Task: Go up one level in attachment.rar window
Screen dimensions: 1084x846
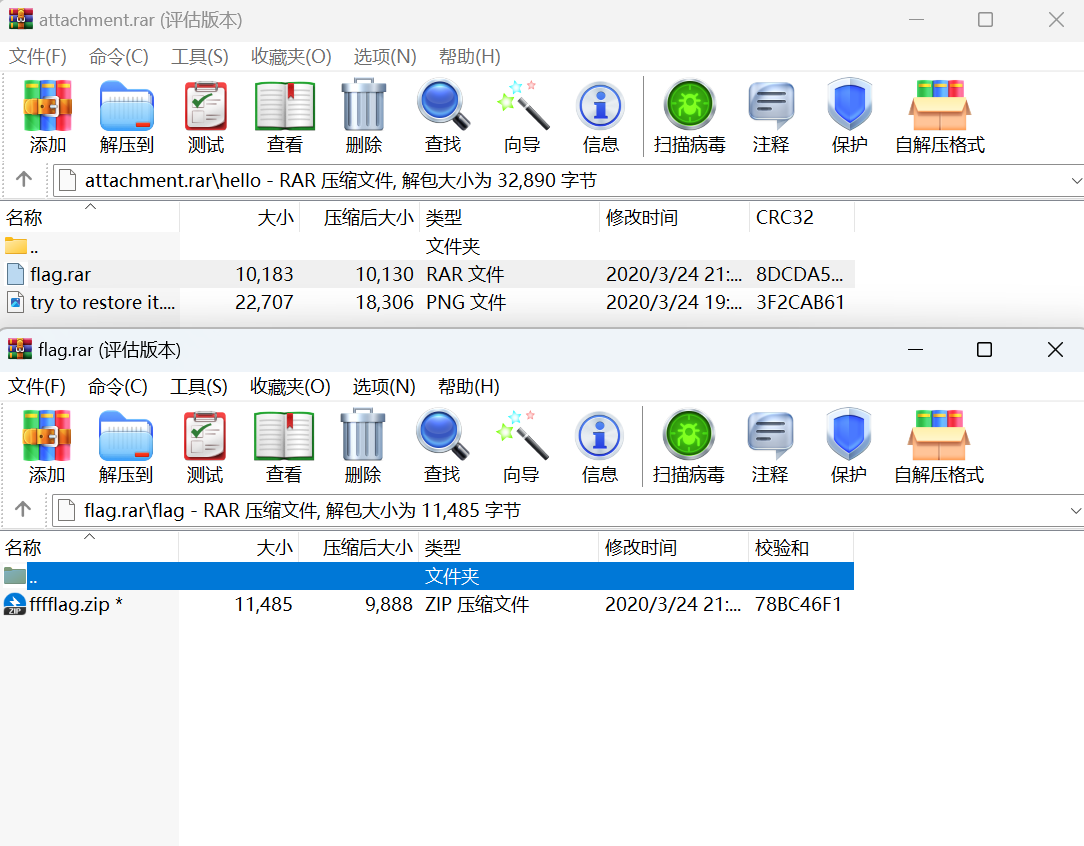Action: [24, 180]
